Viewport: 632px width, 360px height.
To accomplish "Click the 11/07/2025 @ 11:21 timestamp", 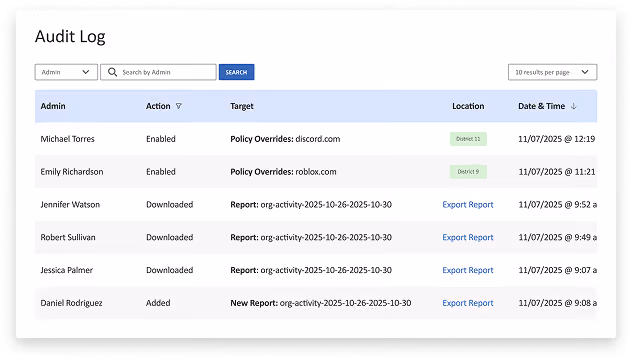I will 557,172.
